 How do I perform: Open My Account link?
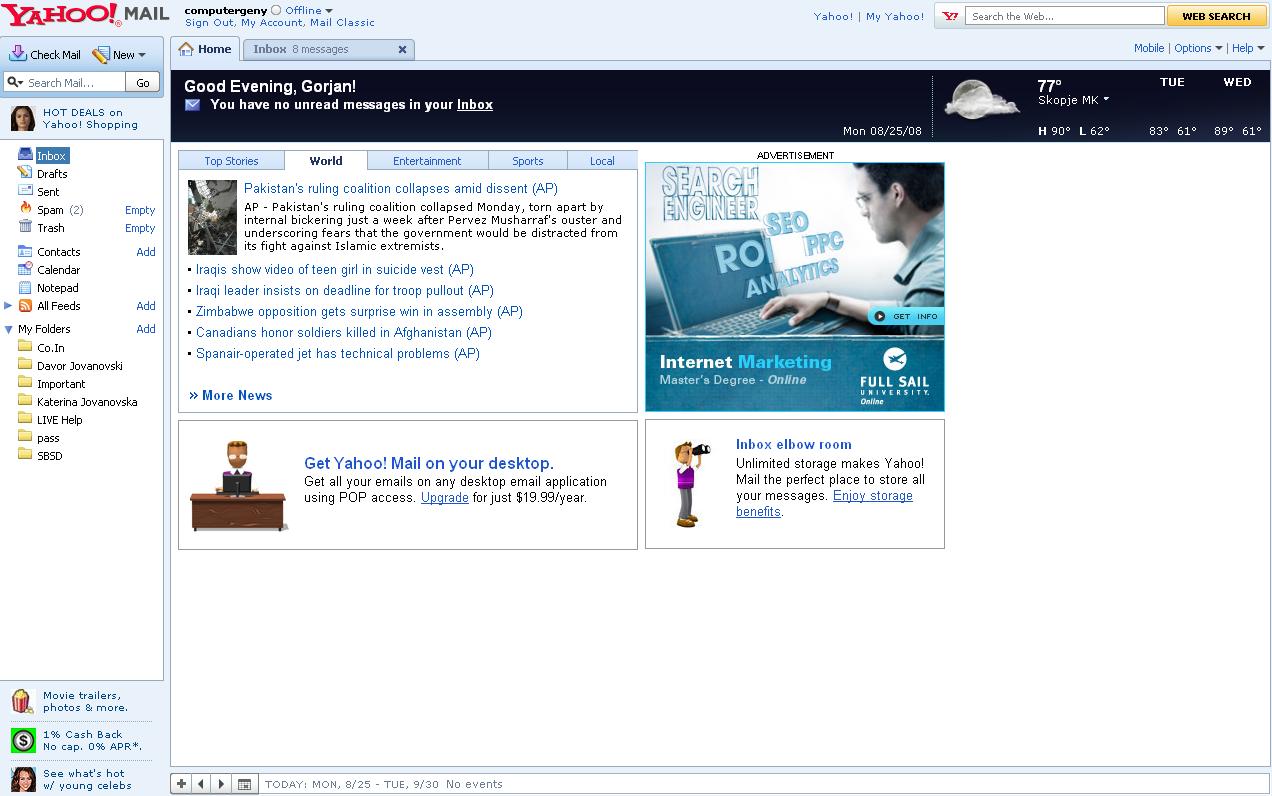pyautogui.click(x=272, y=22)
